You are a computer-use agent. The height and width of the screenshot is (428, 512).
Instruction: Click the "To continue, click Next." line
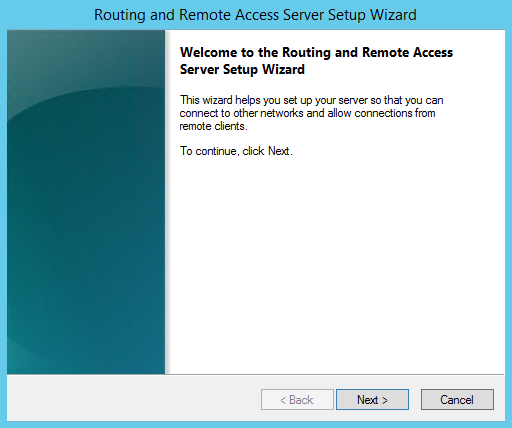236,151
